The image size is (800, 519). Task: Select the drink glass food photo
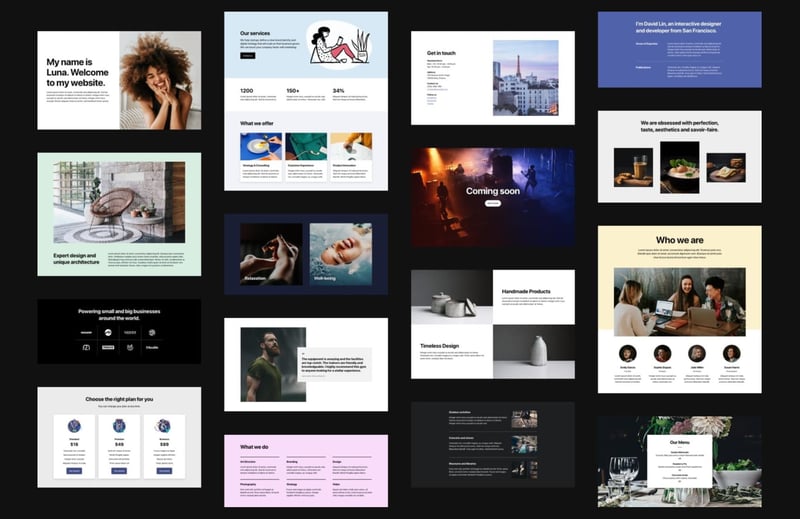coord(633,167)
